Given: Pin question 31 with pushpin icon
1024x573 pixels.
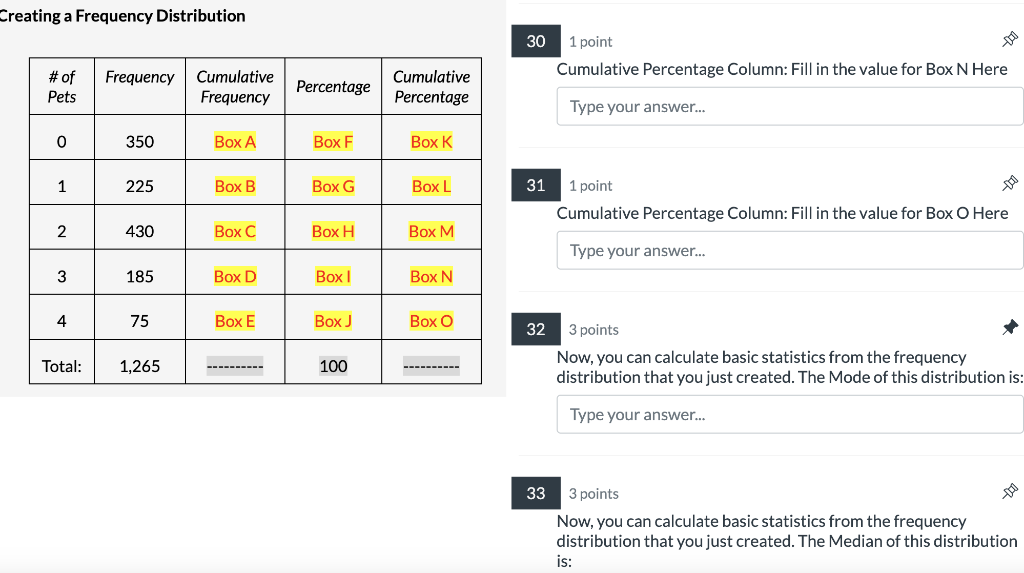Looking at the screenshot, I should pyautogui.click(x=1010, y=183).
